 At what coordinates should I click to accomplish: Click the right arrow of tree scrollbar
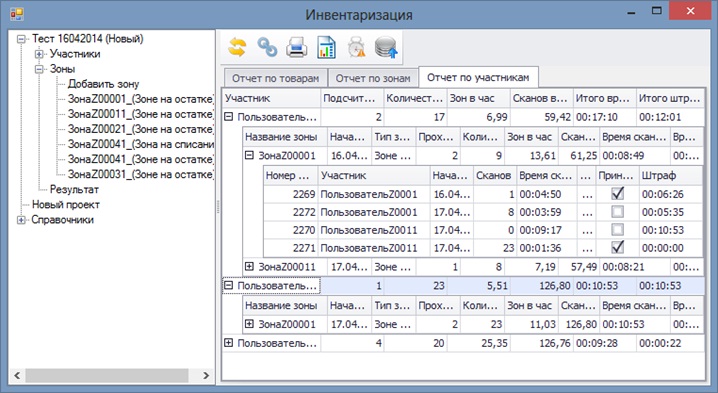pos(206,376)
